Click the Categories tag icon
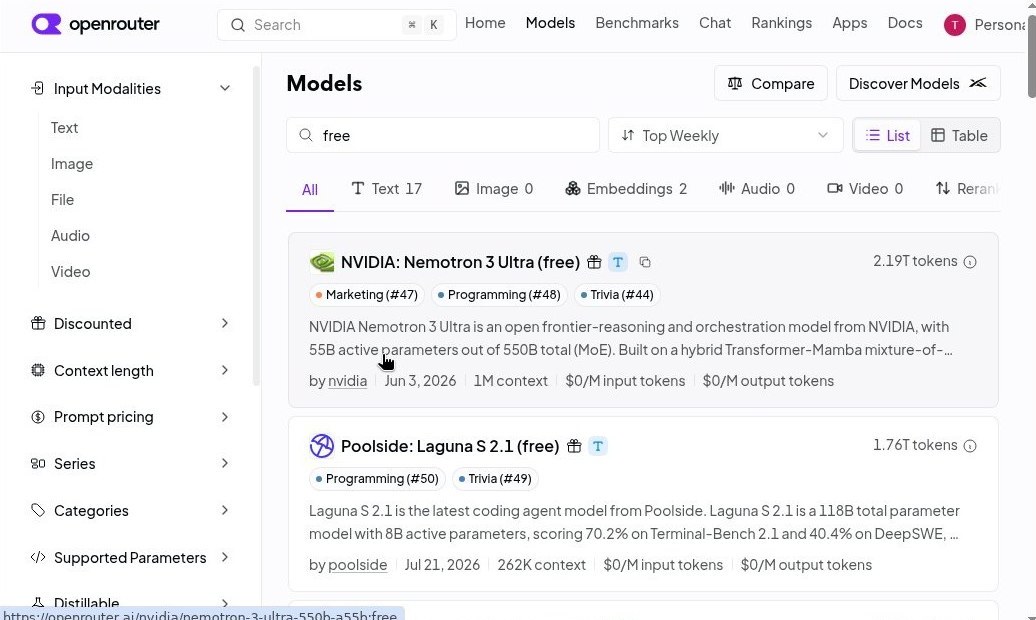 click(38, 510)
